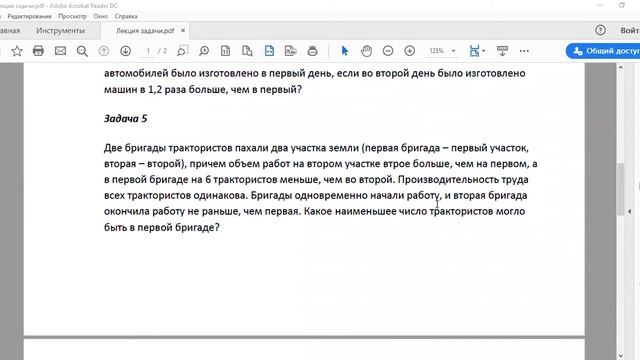This screenshot has height=360, width=640.
Task: Send file by email via envelope icon
Action: (x=60, y=51)
